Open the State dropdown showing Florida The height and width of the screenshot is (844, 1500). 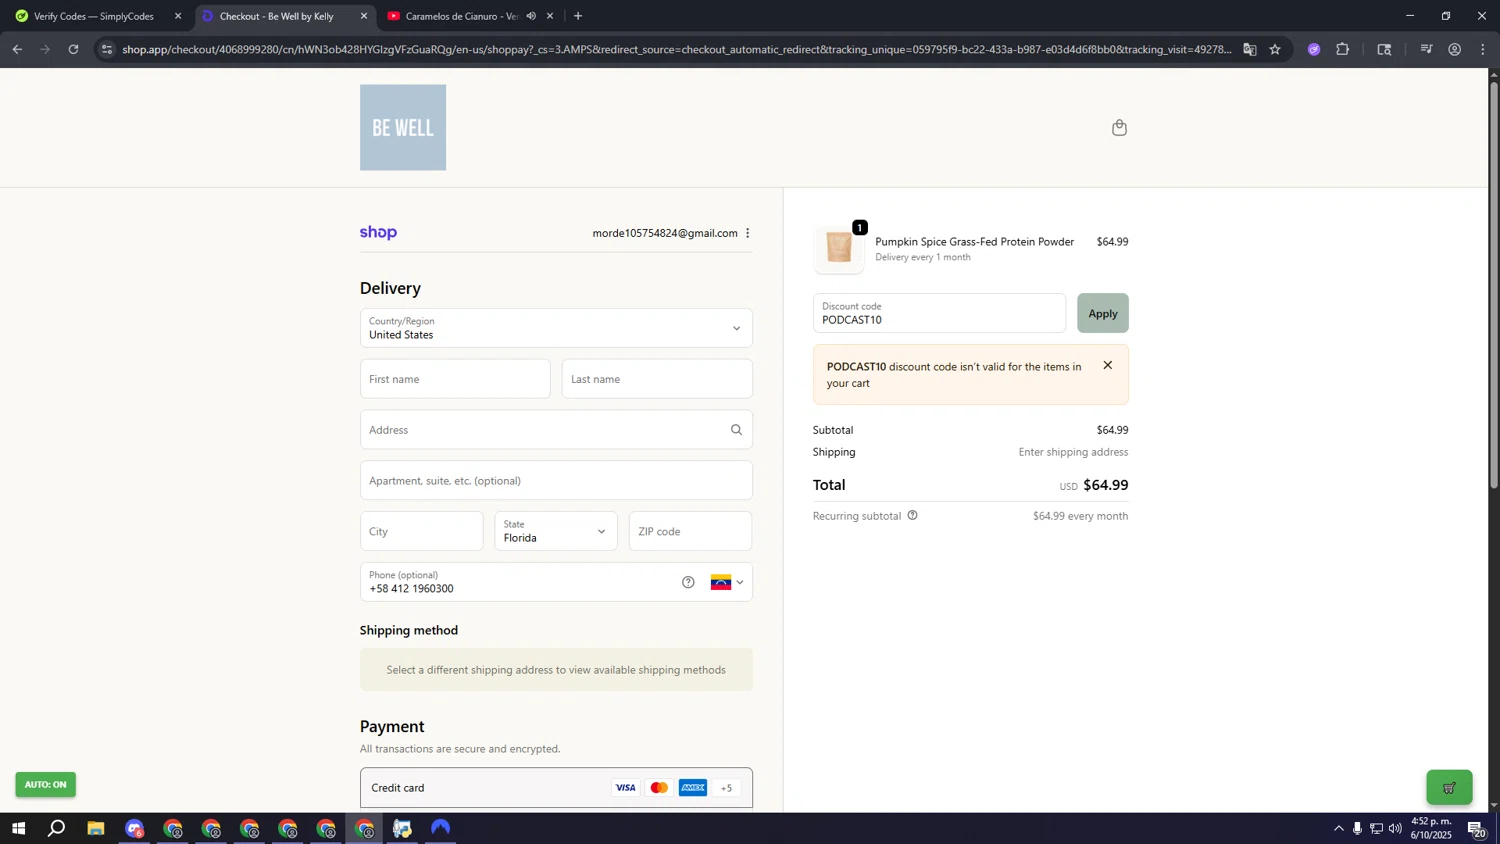click(556, 531)
